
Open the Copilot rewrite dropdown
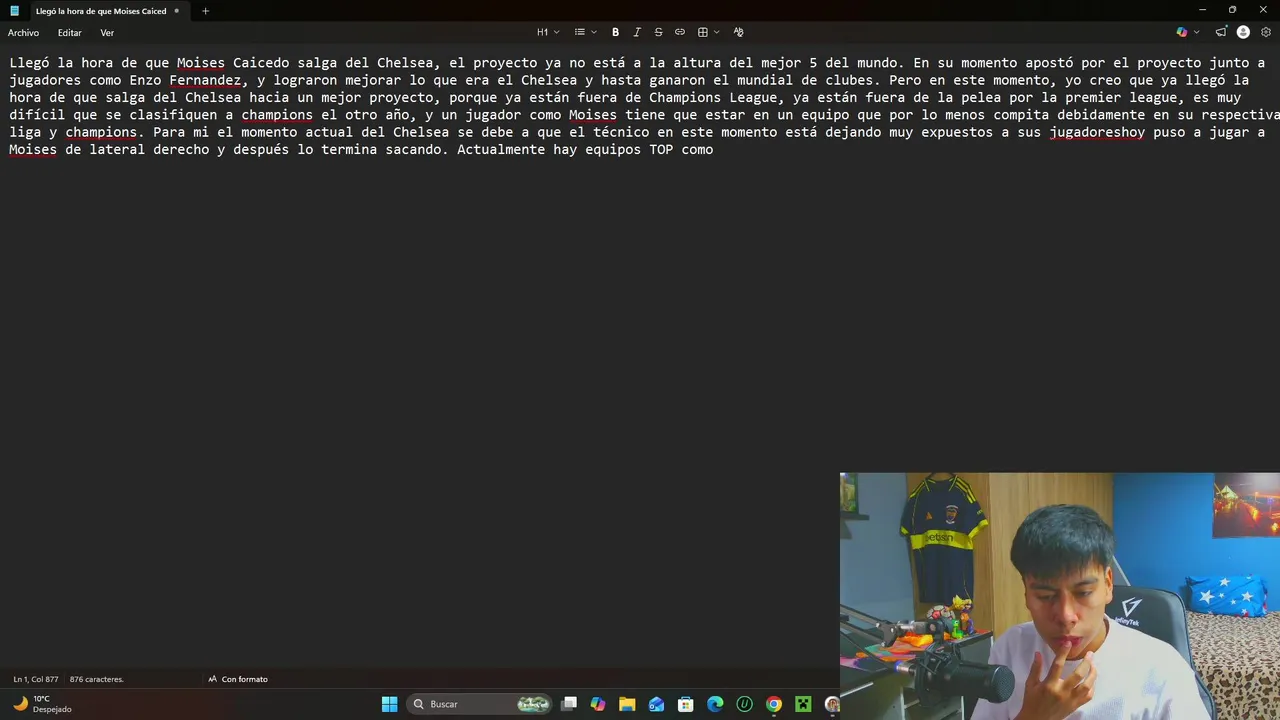pyautogui.click(x=1187, y=32)
